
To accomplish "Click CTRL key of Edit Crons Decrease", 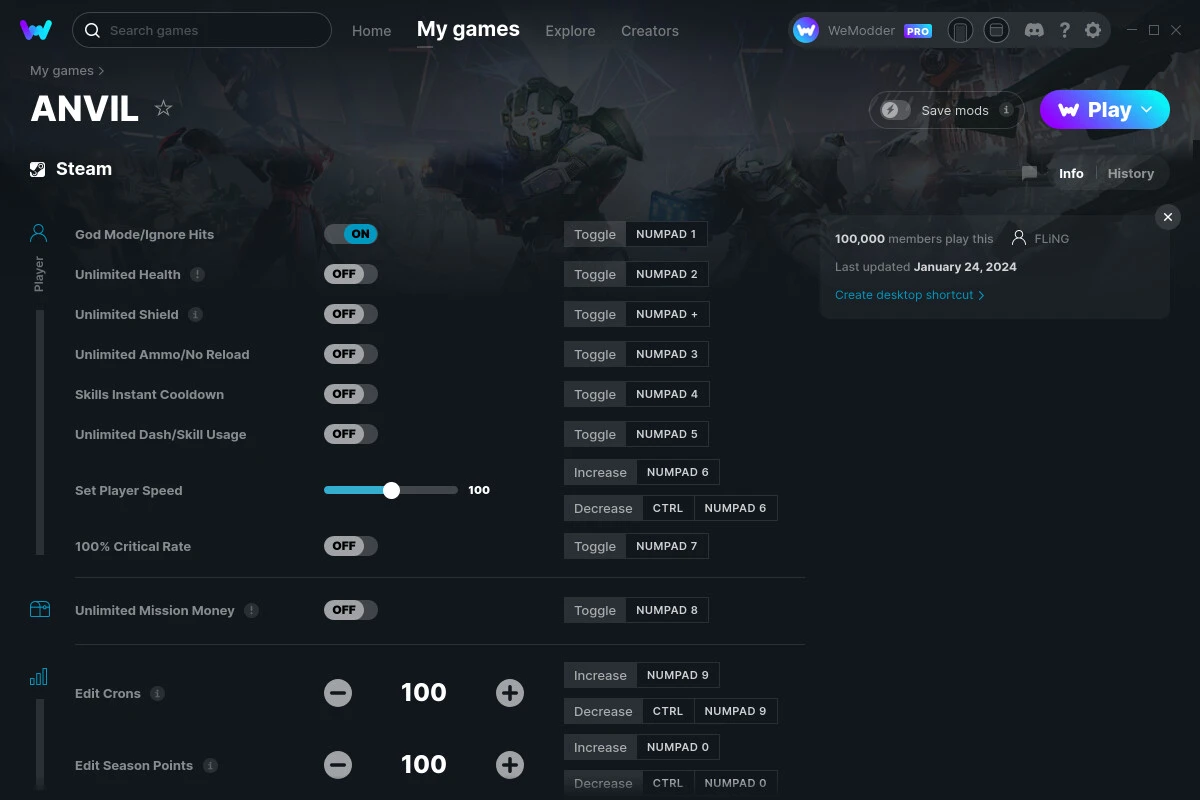I will click(x=668, y=711).
